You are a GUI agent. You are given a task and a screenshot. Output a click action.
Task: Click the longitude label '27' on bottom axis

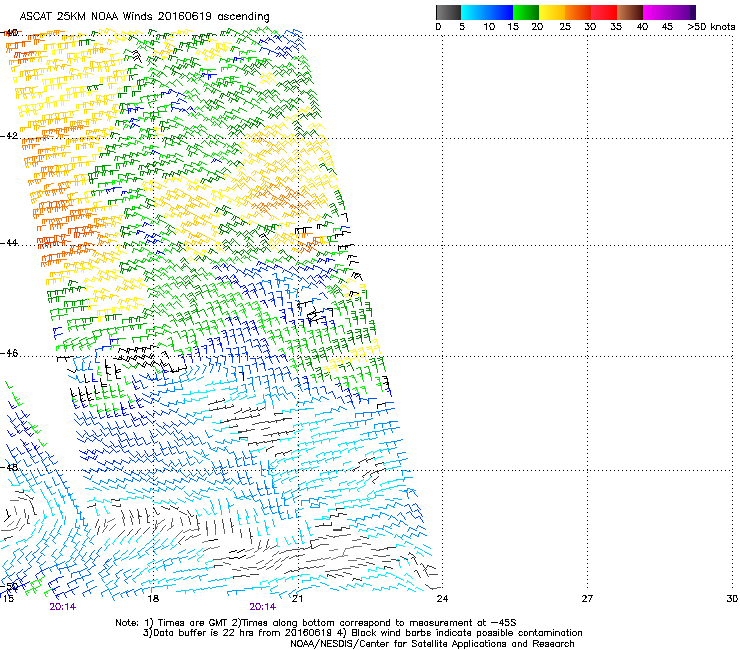(587, 599)
